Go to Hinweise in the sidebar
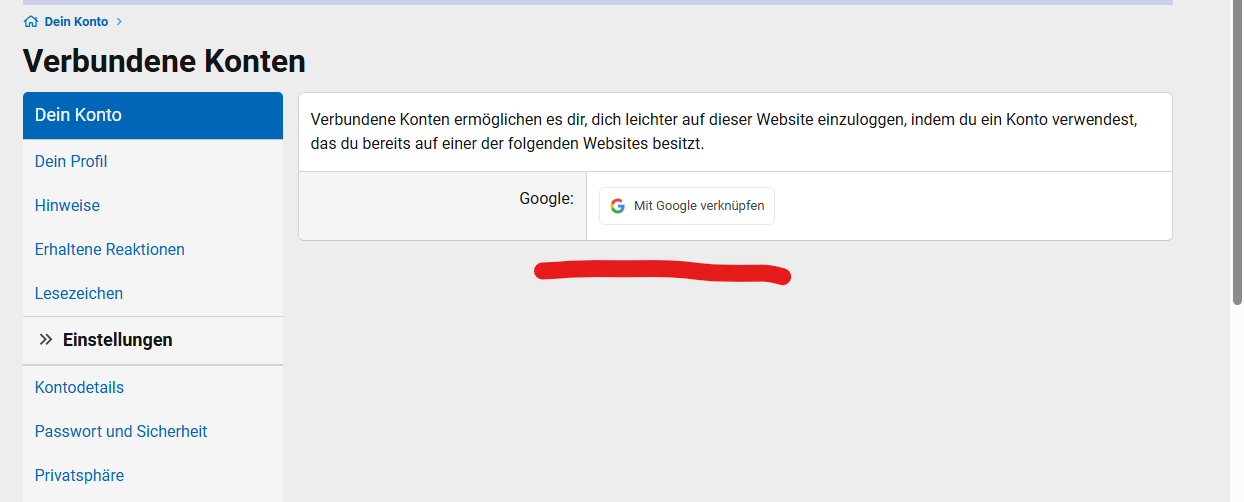This screenshot has height=502, width=1244. tap(67, 205)
